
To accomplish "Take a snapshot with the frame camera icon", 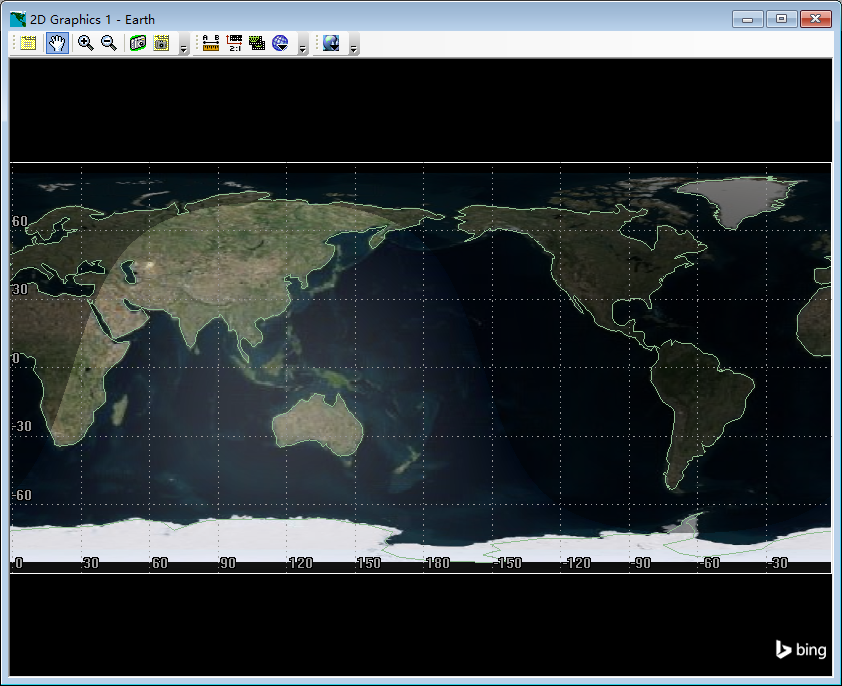I will pyautogui.click(x=161, y=43).
